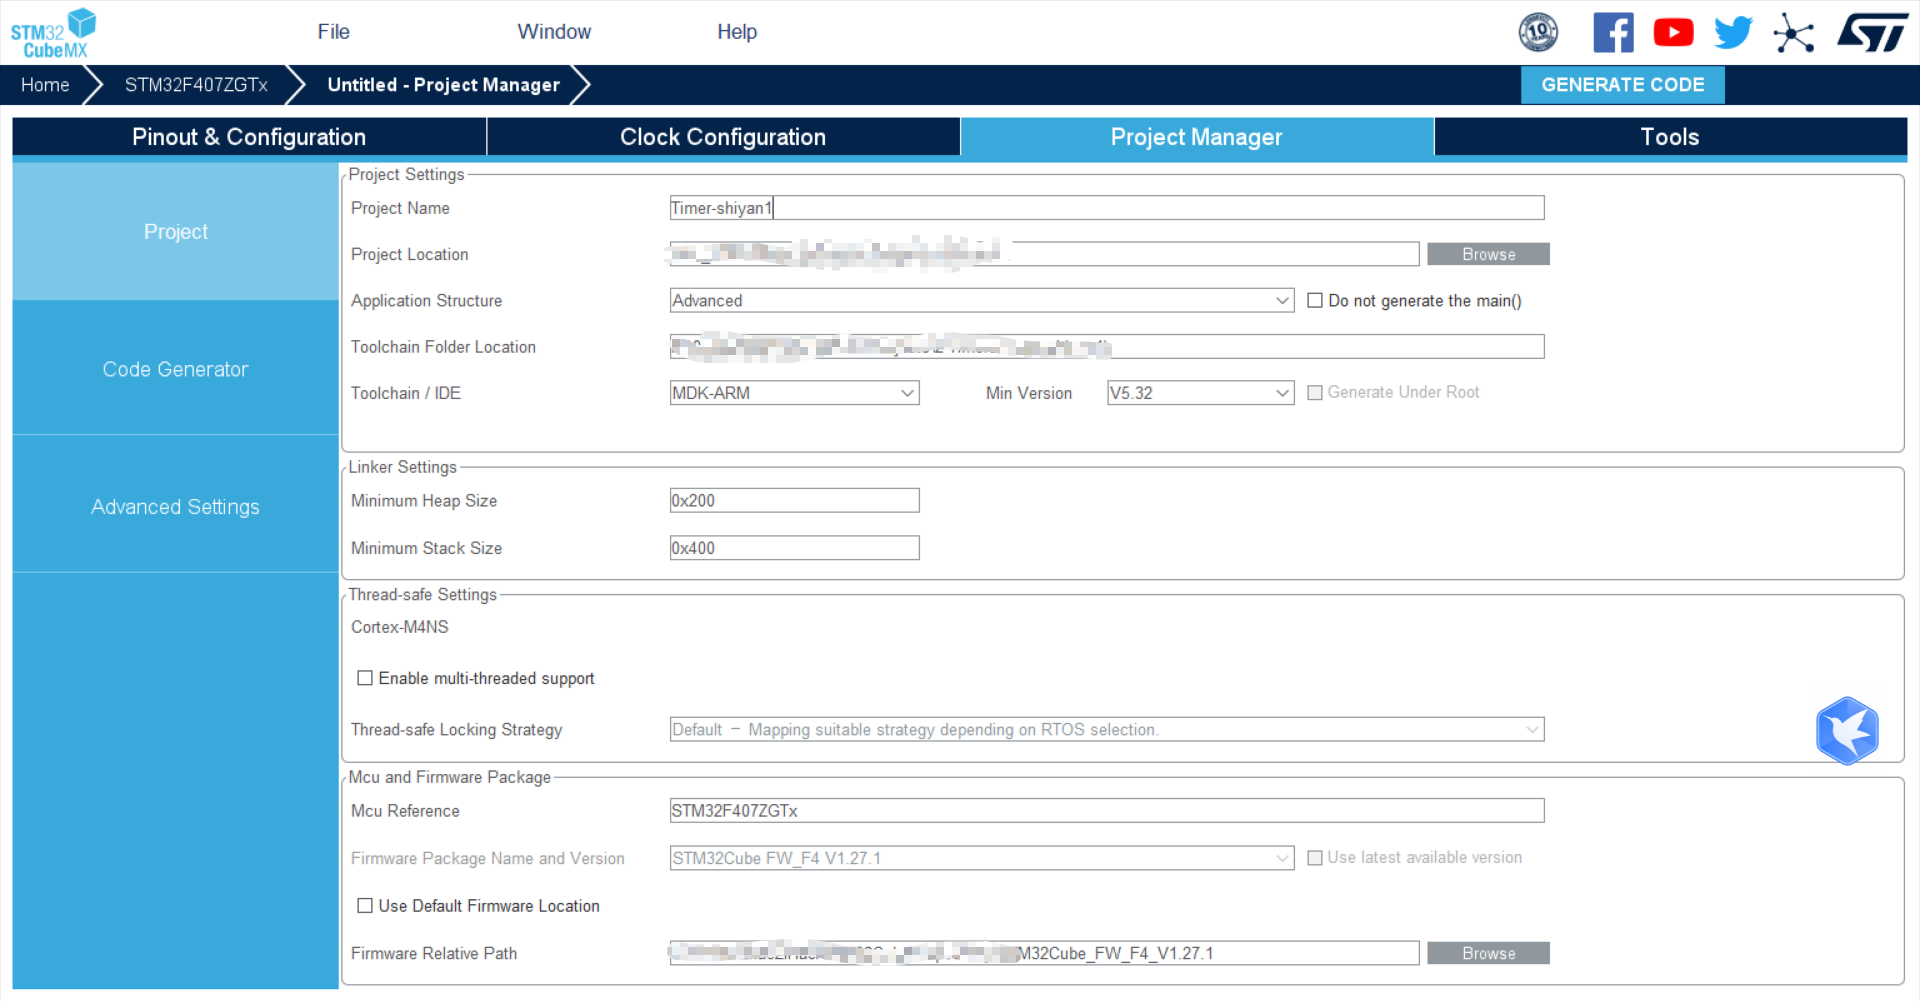This screenshot has height=1001, width=1920.
Task: Open the Code Generator section
Action: tap(176, 369)
